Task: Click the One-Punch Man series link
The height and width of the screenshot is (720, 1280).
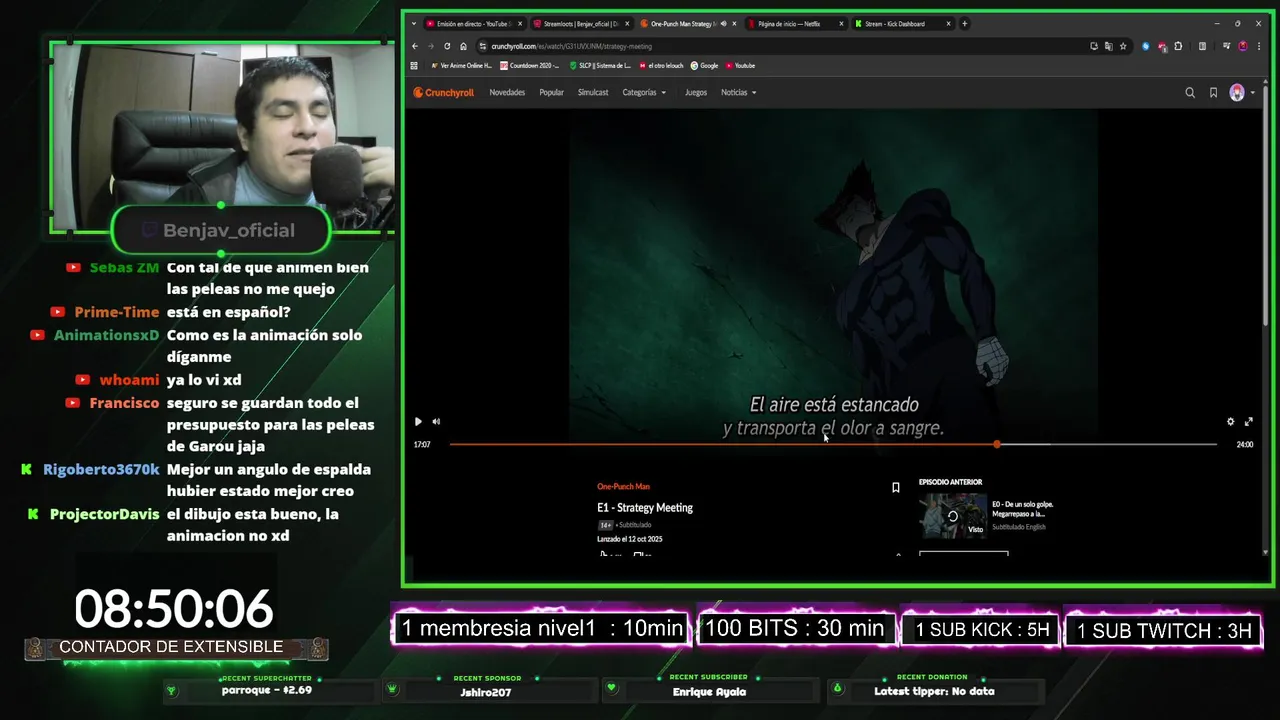Action: pos(623,487)
